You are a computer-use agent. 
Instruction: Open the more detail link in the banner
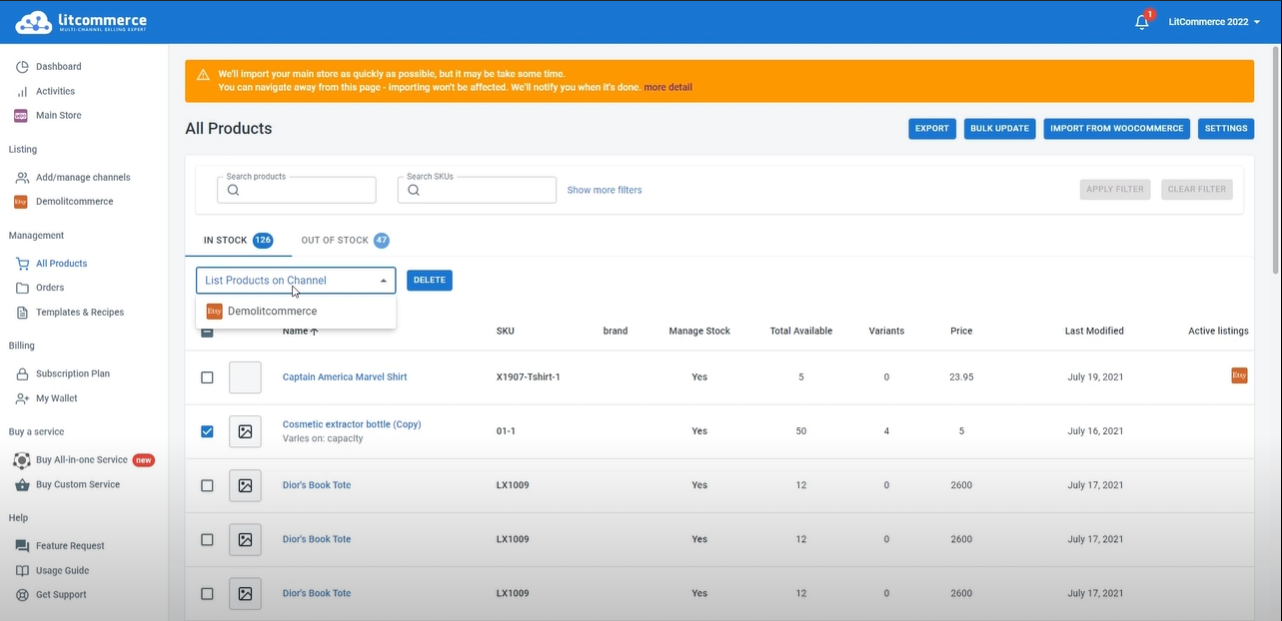[668, 88]
